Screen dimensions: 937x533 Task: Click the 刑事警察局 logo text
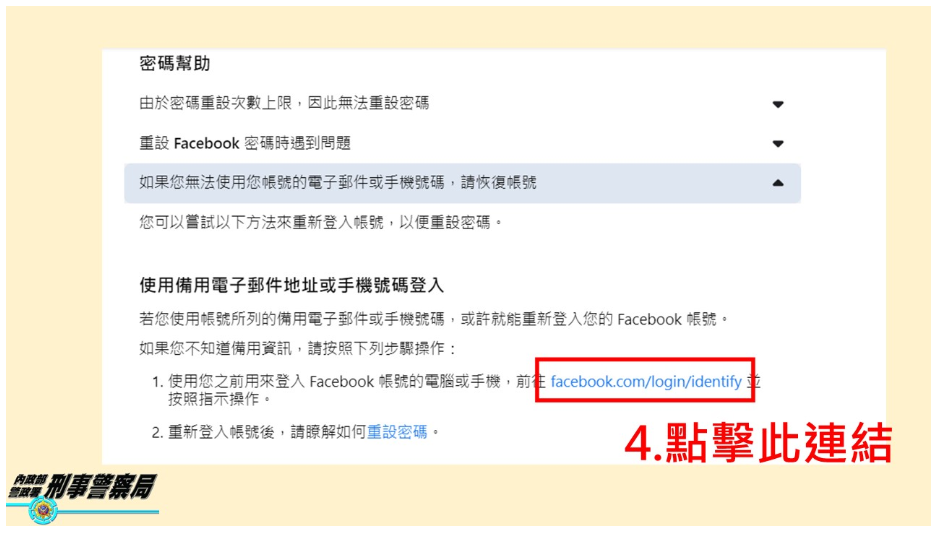(101, 487)
